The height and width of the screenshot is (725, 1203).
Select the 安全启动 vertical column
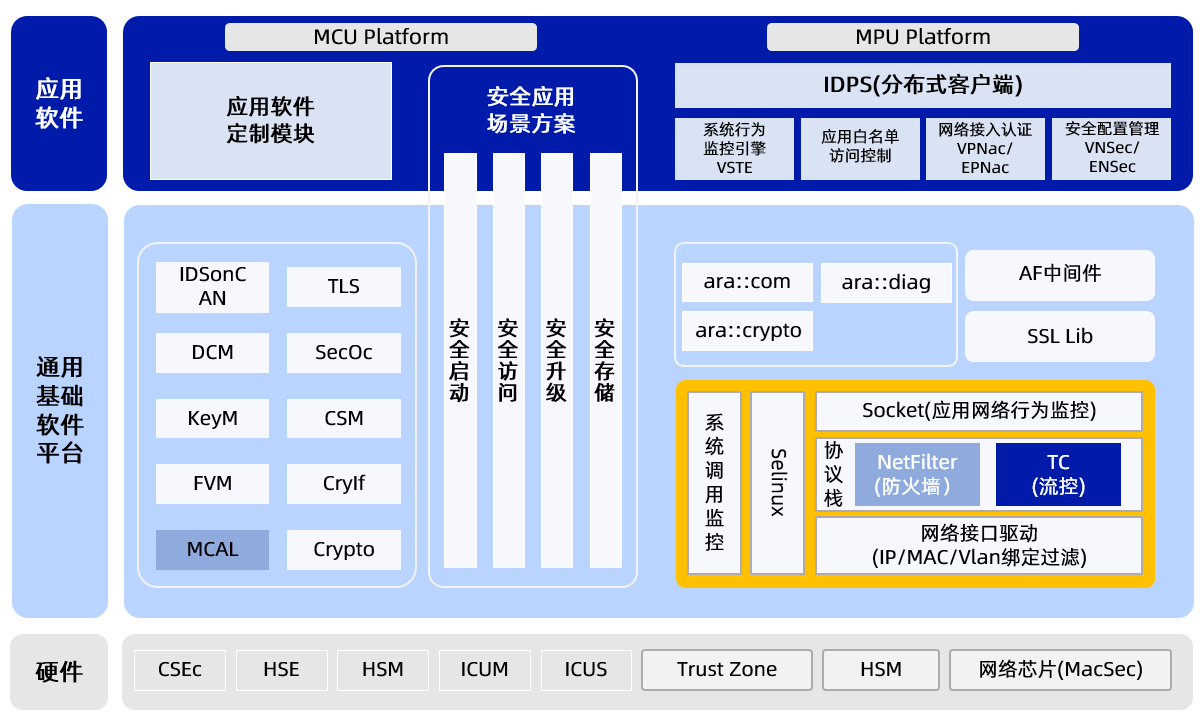[x=460, y=360]
